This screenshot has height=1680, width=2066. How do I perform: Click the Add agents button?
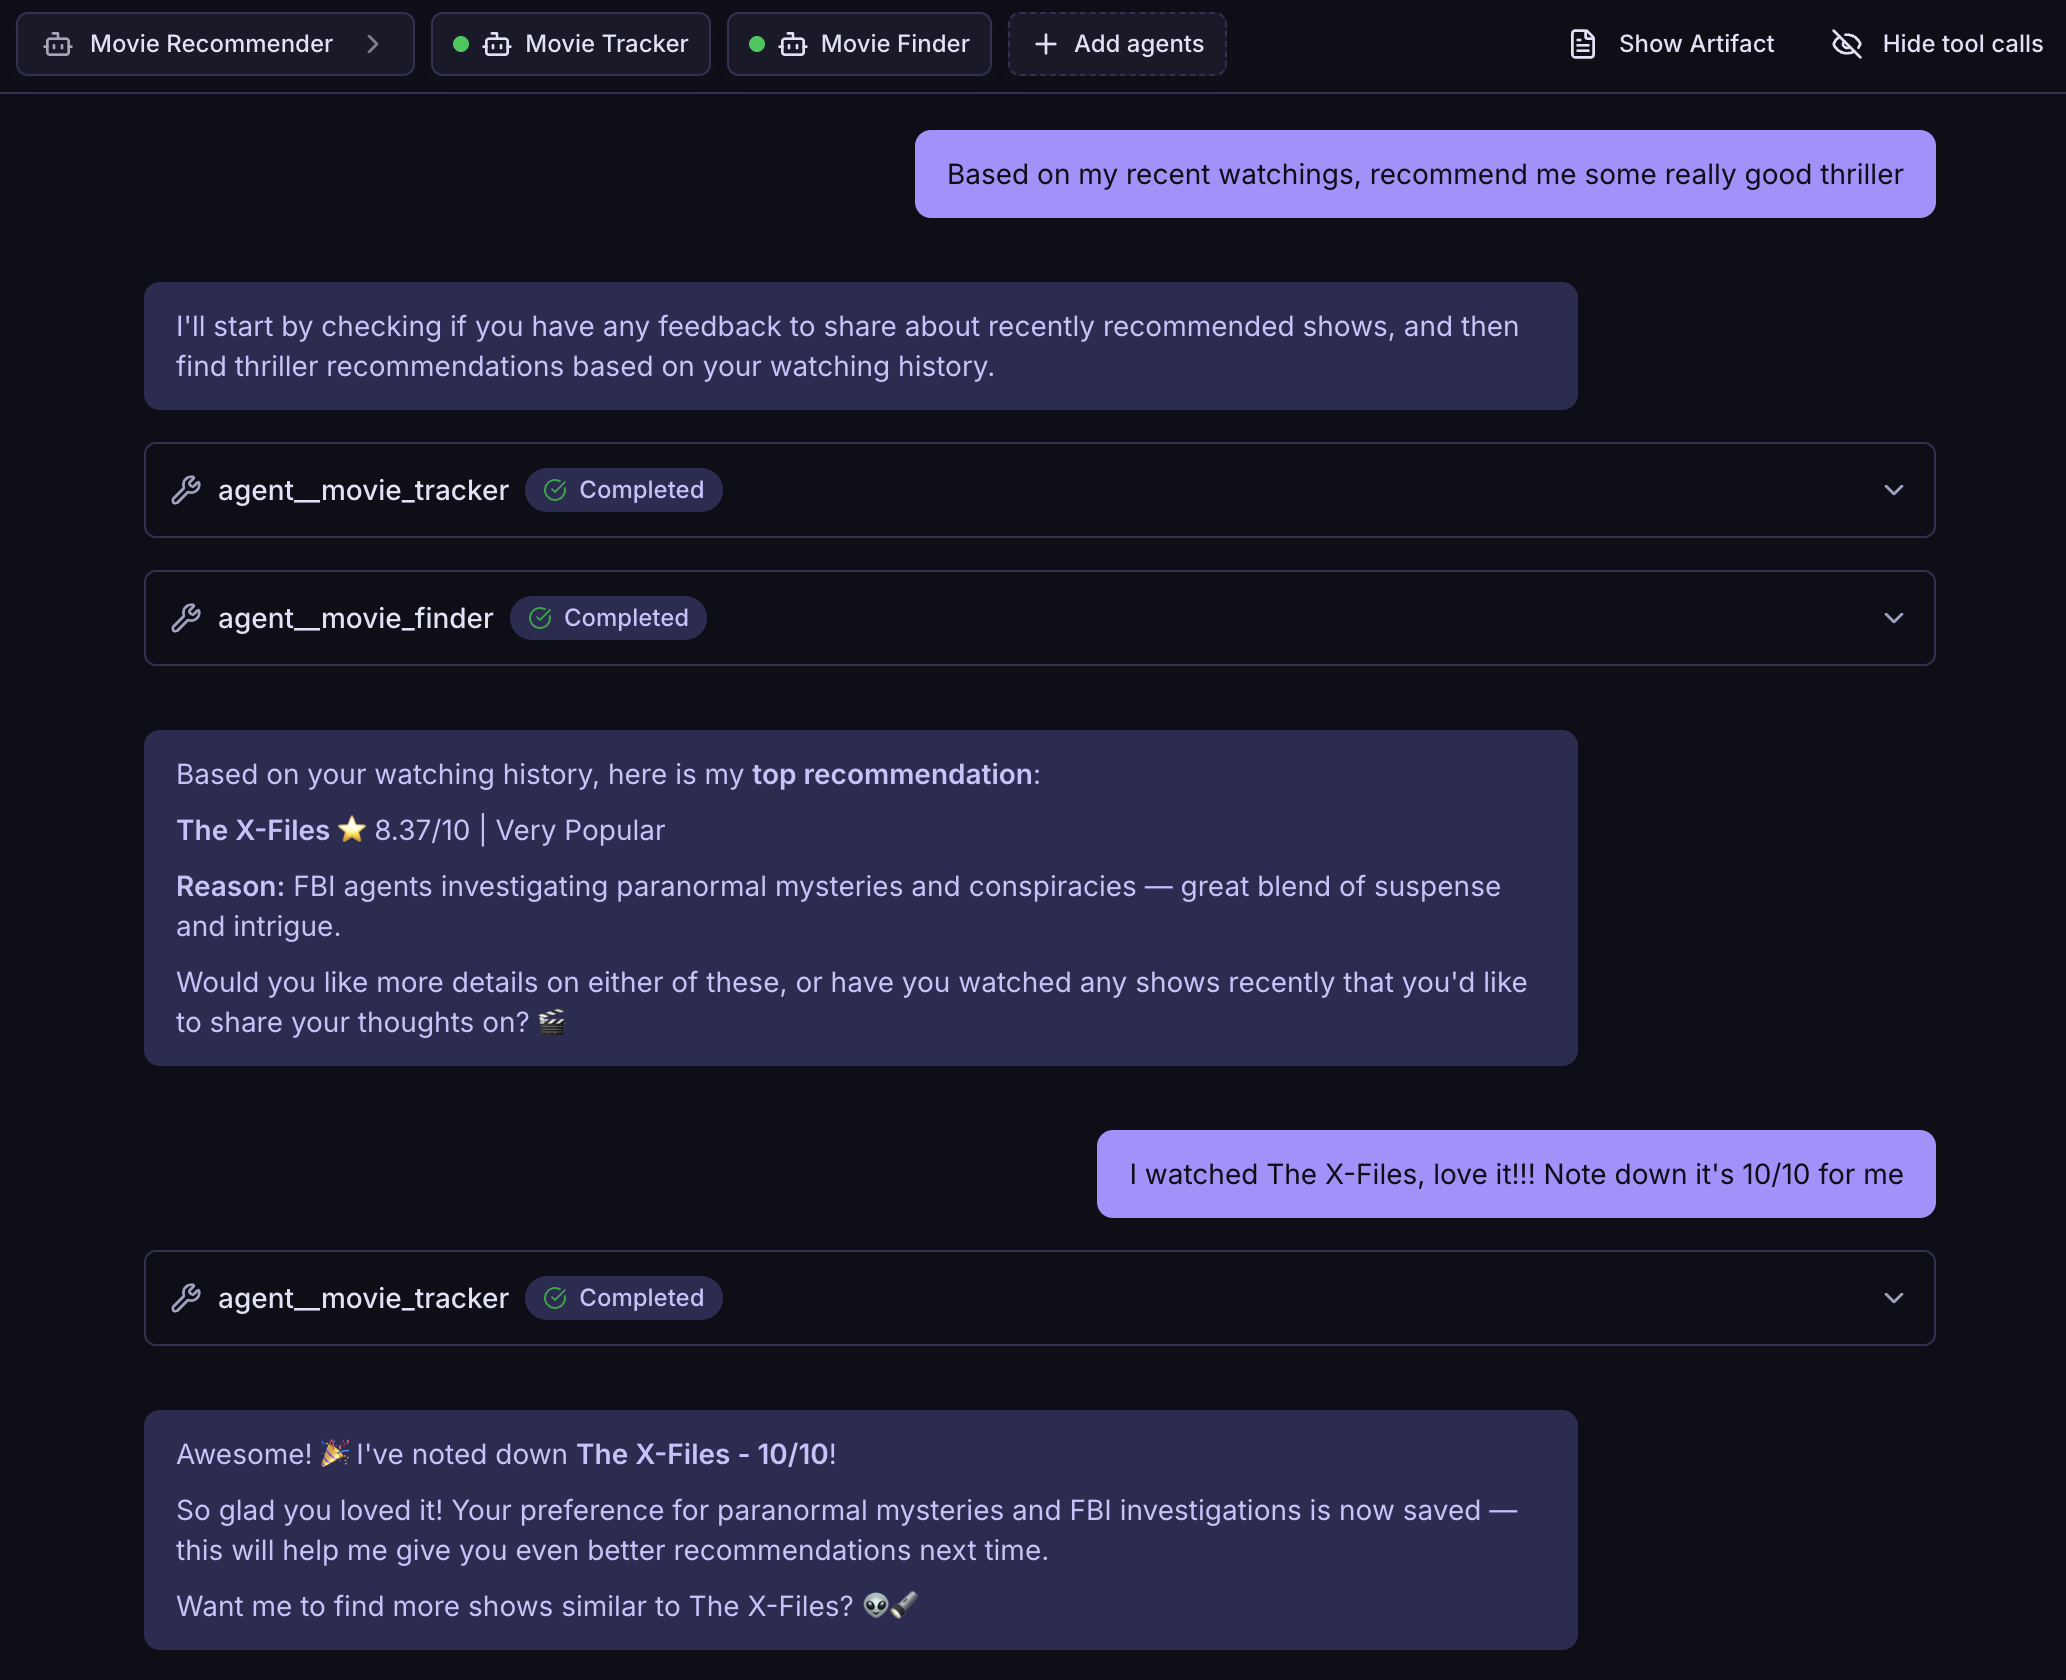[1138, 44]
